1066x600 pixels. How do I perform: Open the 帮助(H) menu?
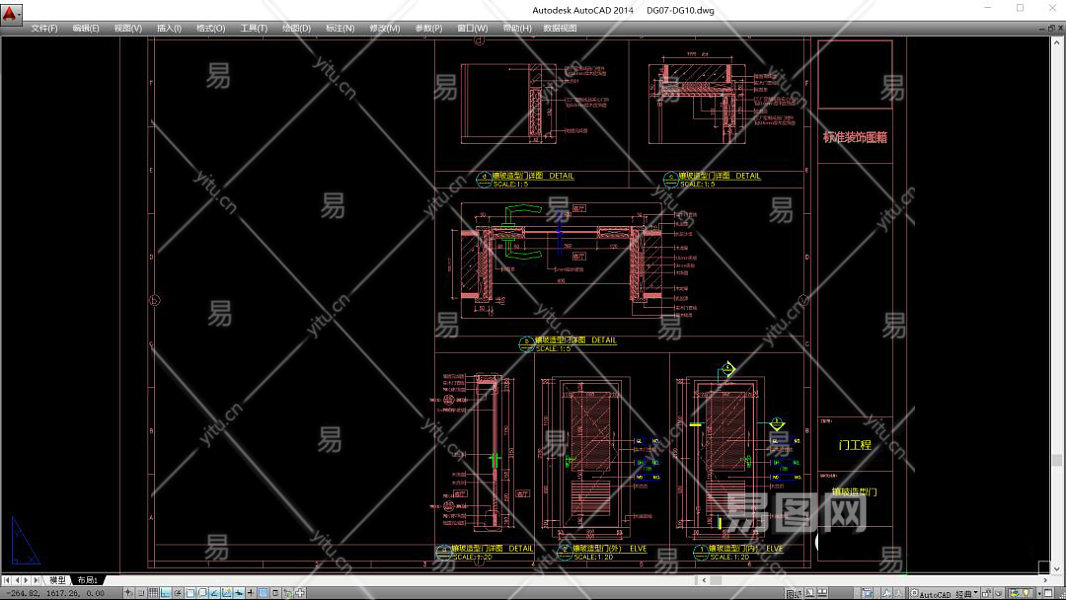click(517, 28)
